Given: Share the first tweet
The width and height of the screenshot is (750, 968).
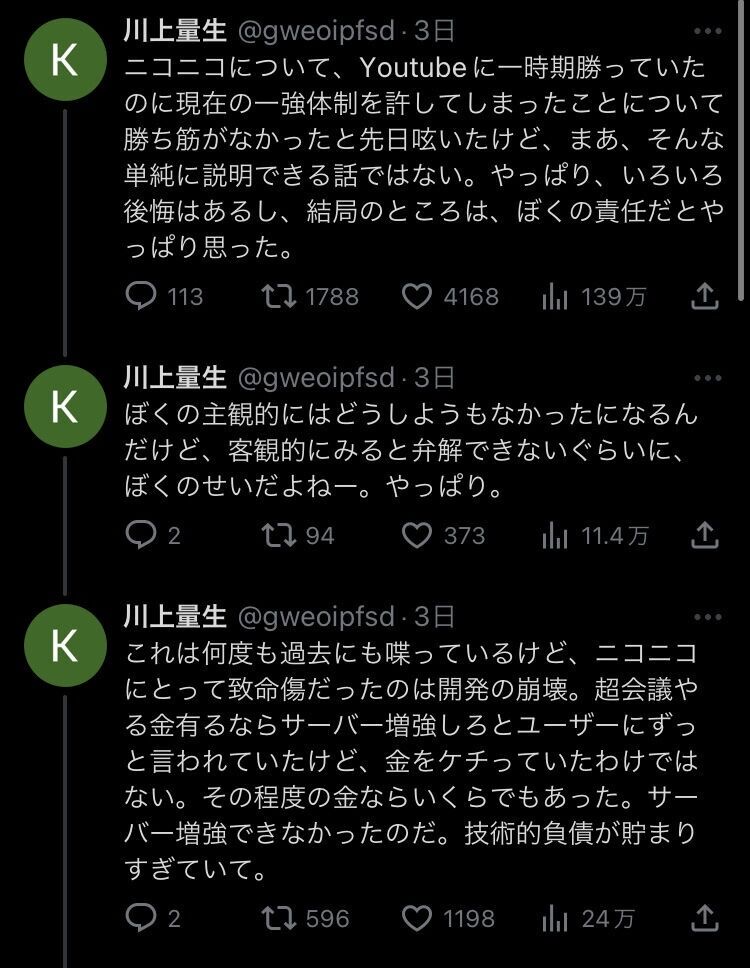Looking at the screenshot, I should click(704, 296).
